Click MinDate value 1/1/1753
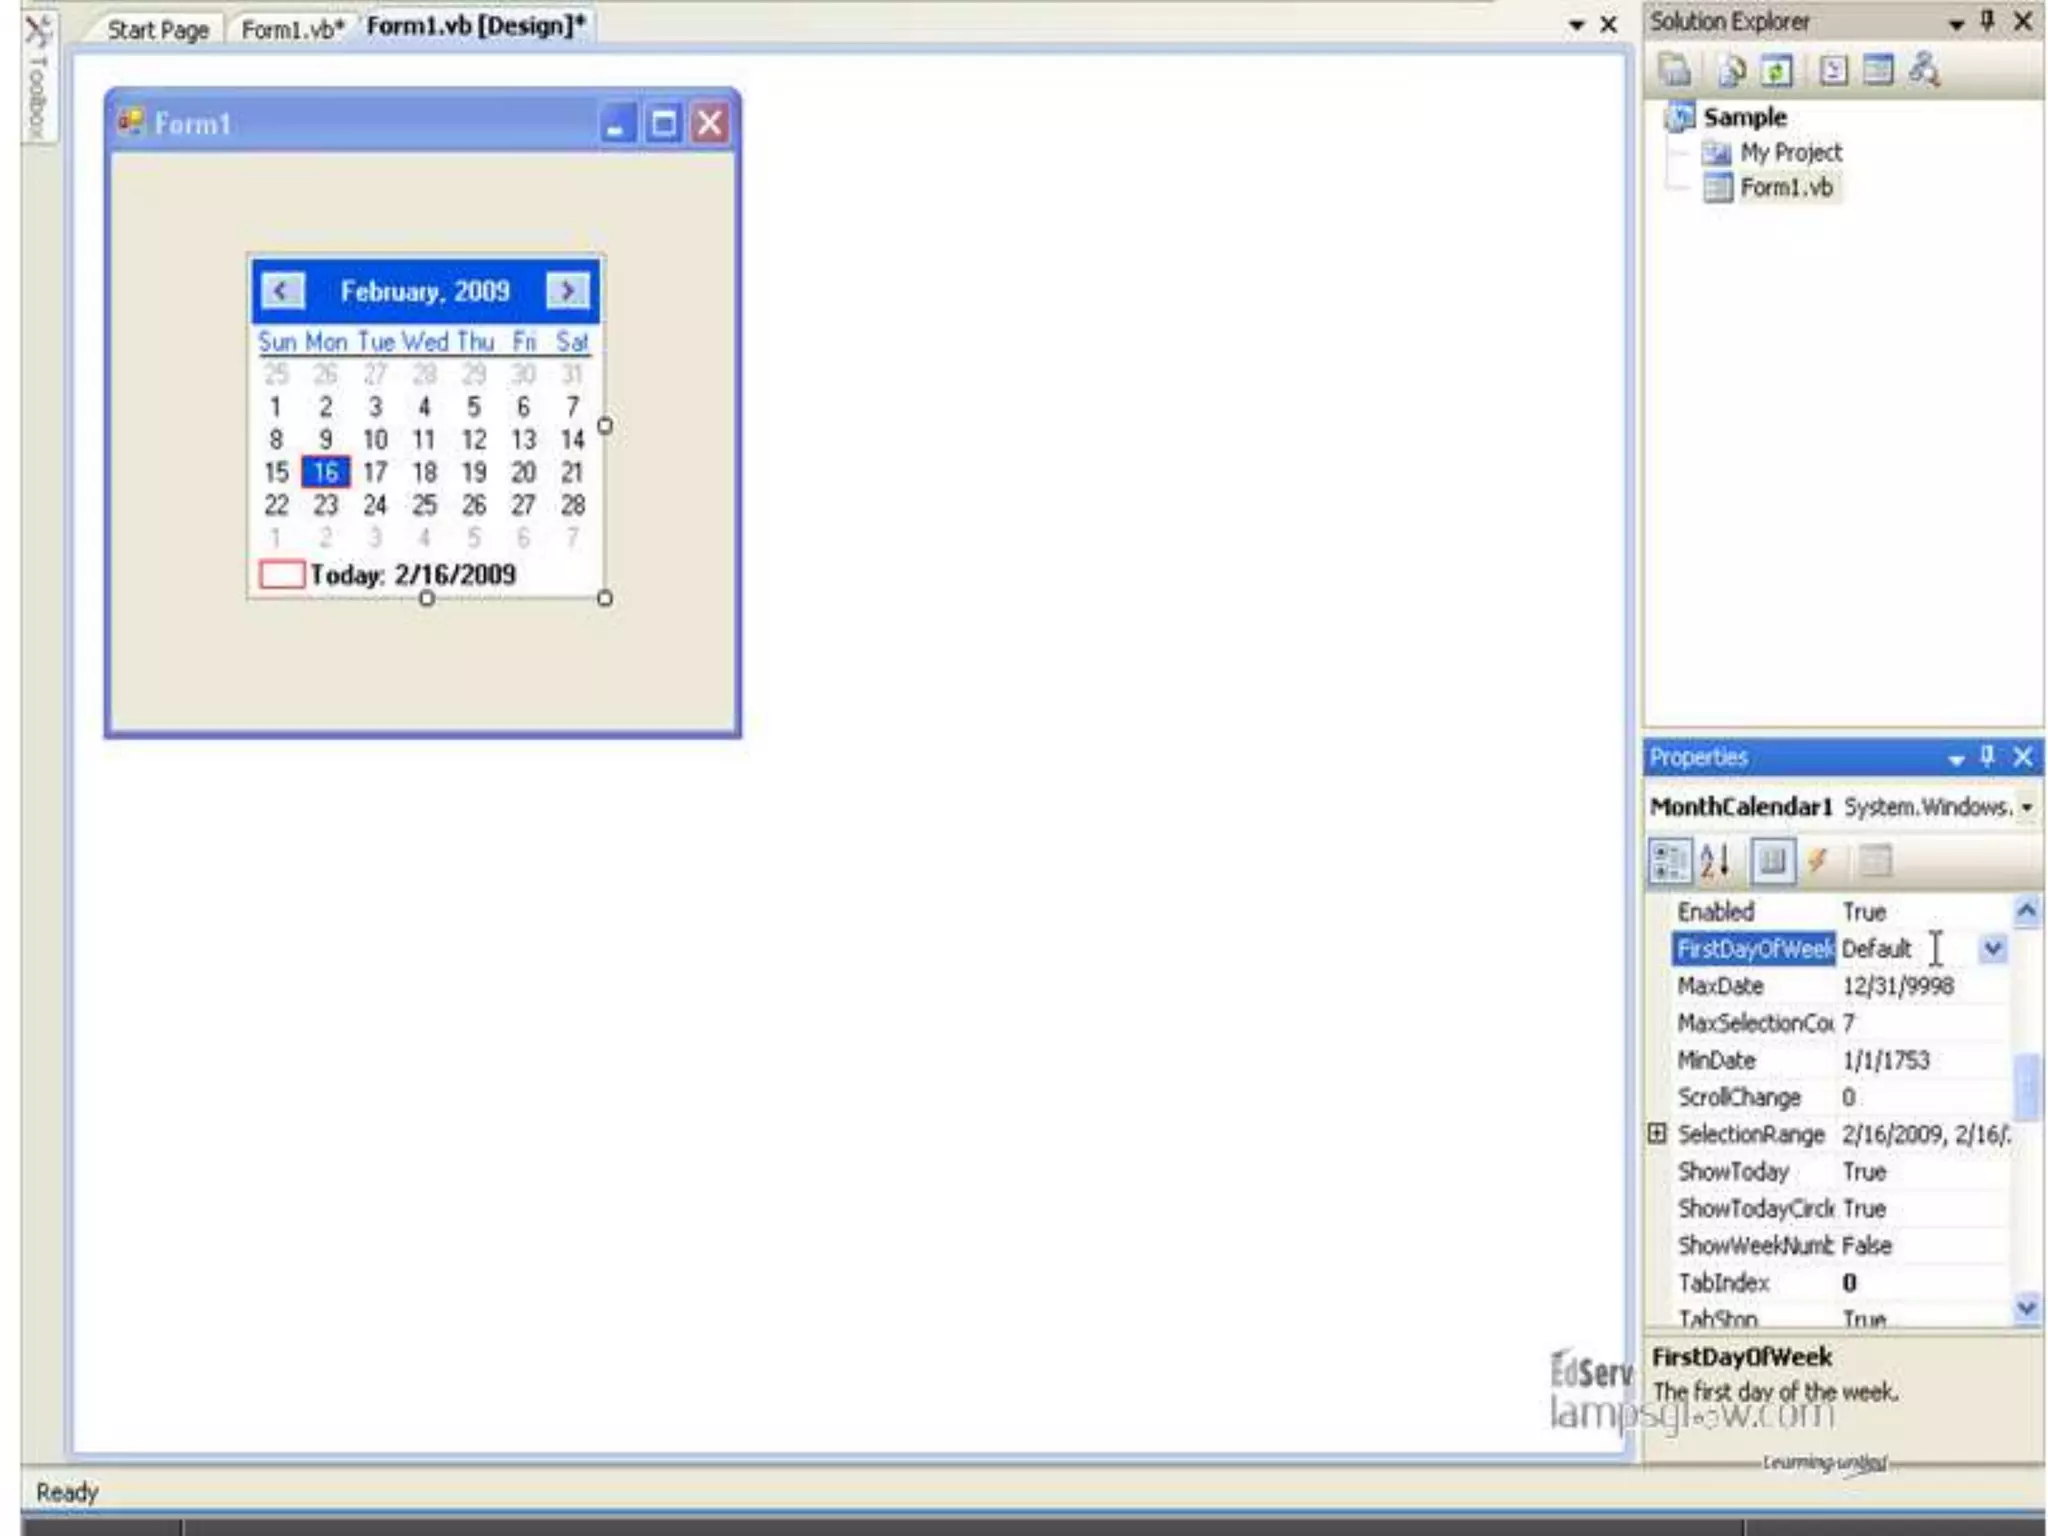 click(x=1886, y=1060)
